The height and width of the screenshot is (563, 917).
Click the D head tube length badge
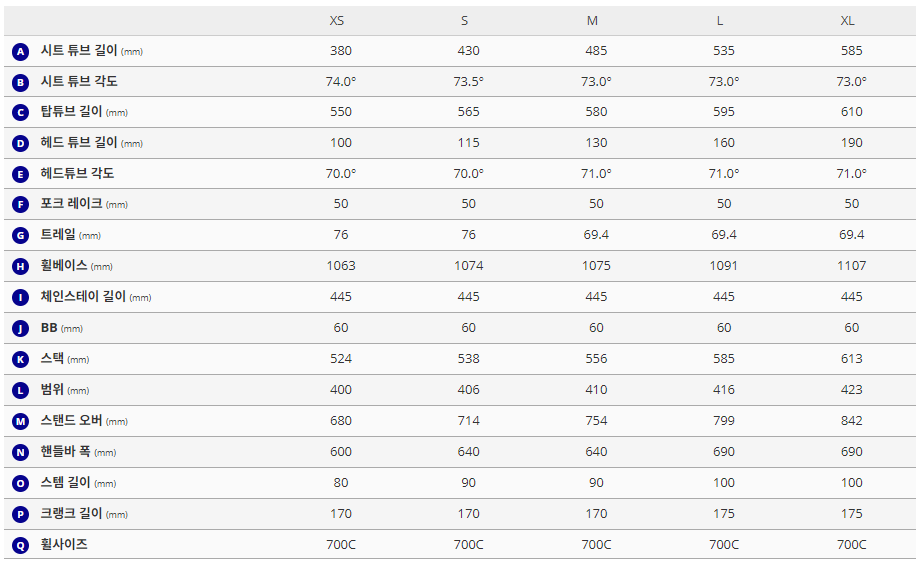pos(21,144)
